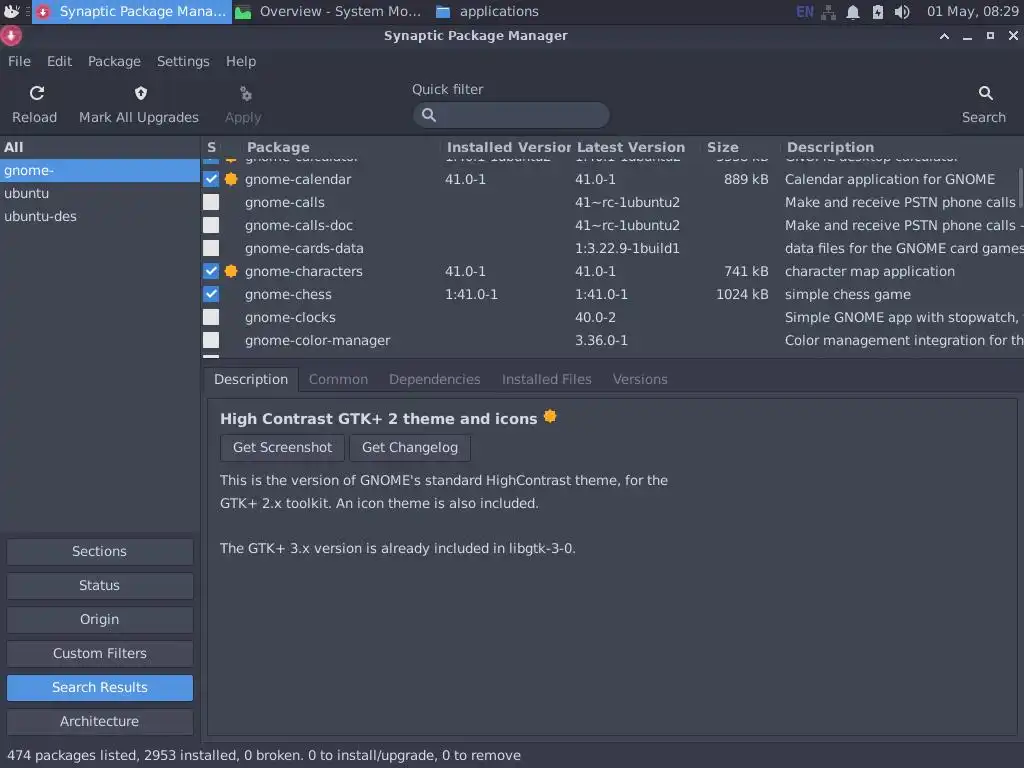Open the Xfce applications menu icon
The image size is (1024, 768).
tap(12, 11)
